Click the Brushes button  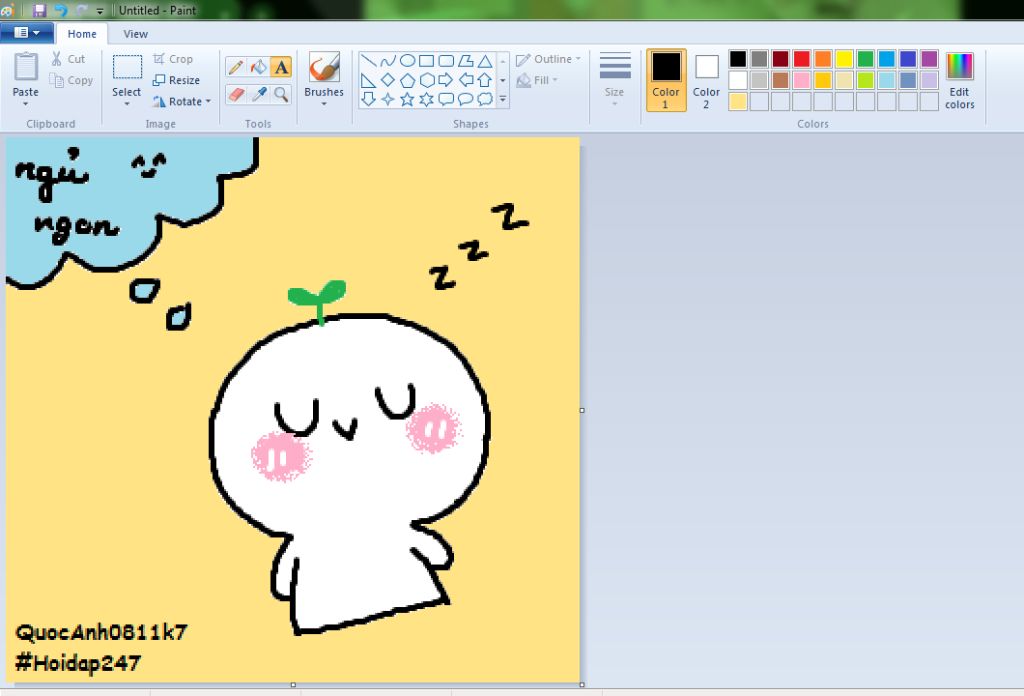click(324, 74)
